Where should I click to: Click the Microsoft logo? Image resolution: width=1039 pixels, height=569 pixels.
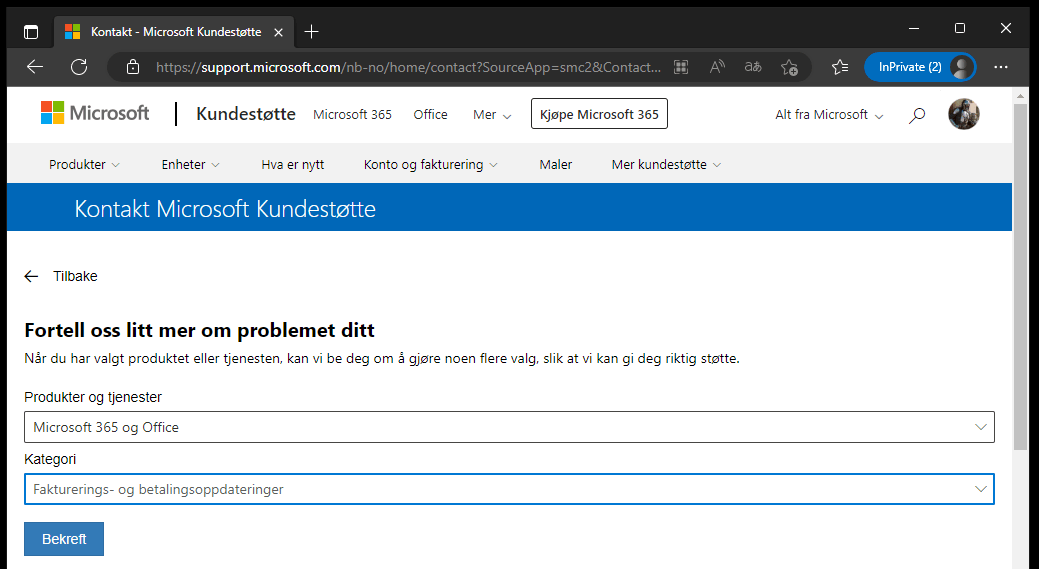95,113
